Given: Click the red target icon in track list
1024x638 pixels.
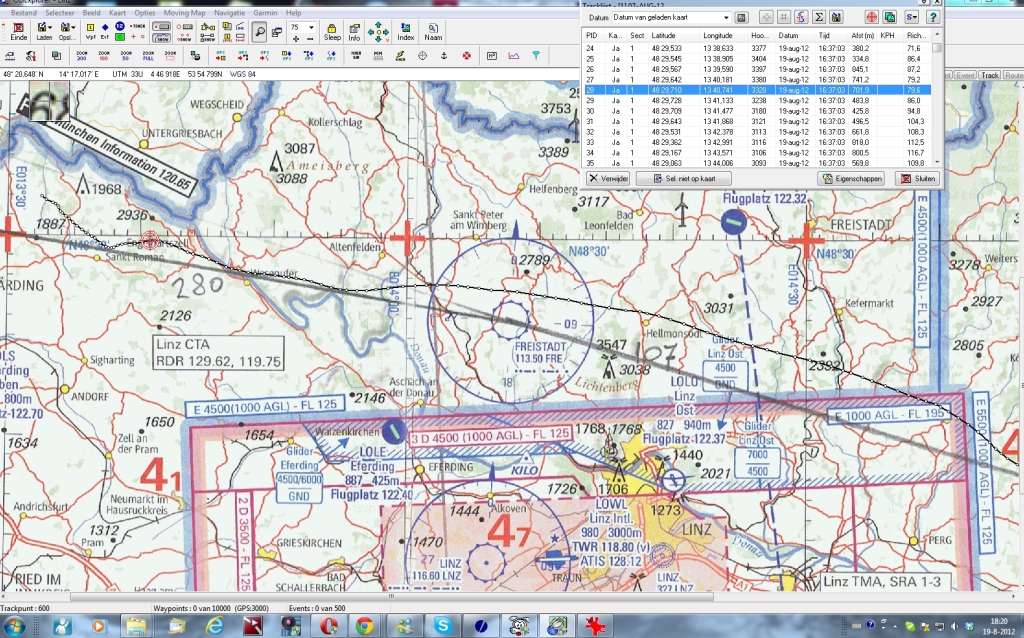Looking at the screenshot, I should (x=870, y=17).
